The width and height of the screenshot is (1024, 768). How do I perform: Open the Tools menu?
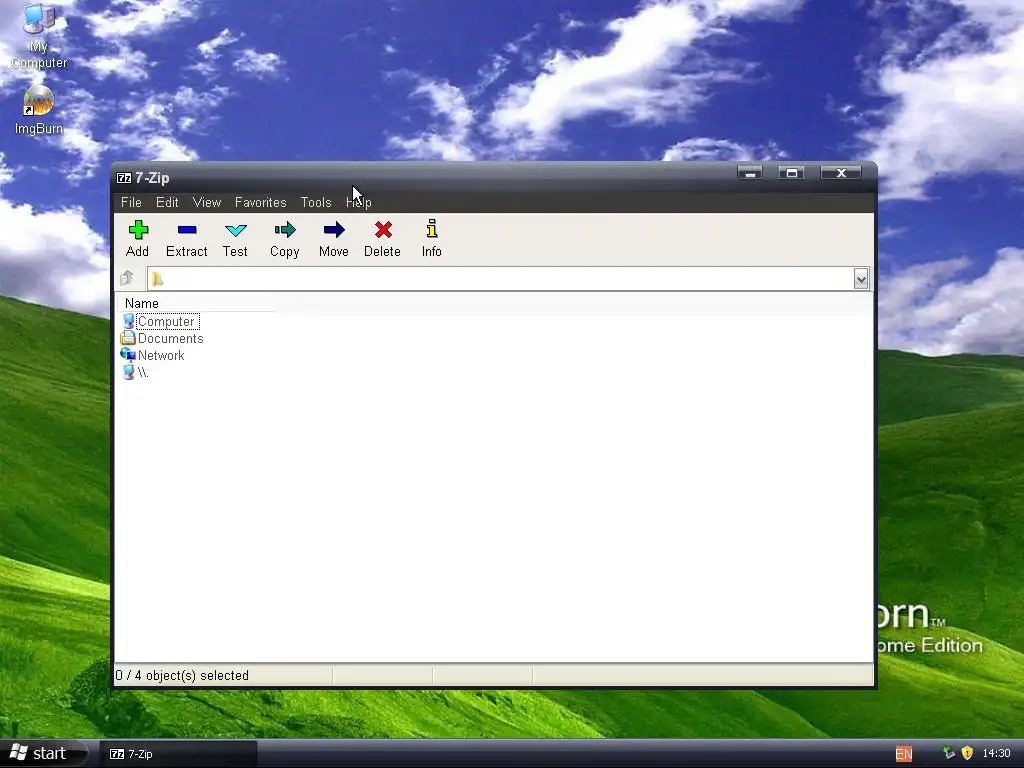(x=316, y=202)
